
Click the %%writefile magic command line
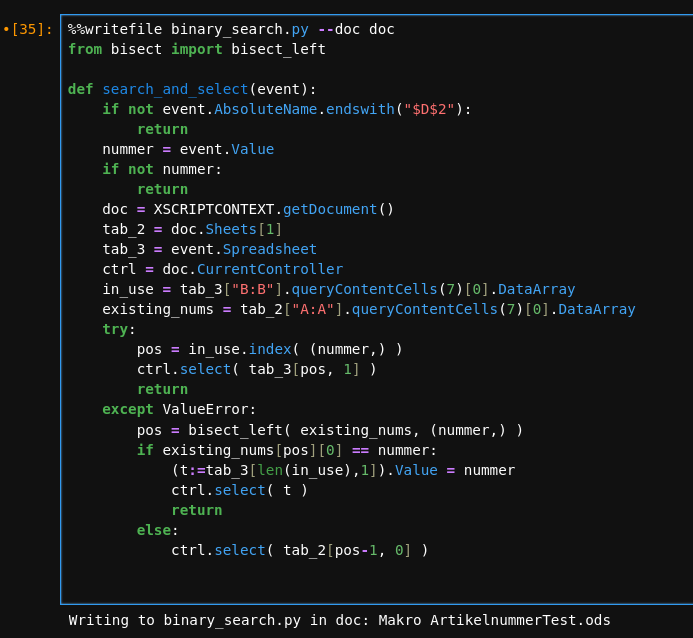pyautogui.click(x=230, y=29)
